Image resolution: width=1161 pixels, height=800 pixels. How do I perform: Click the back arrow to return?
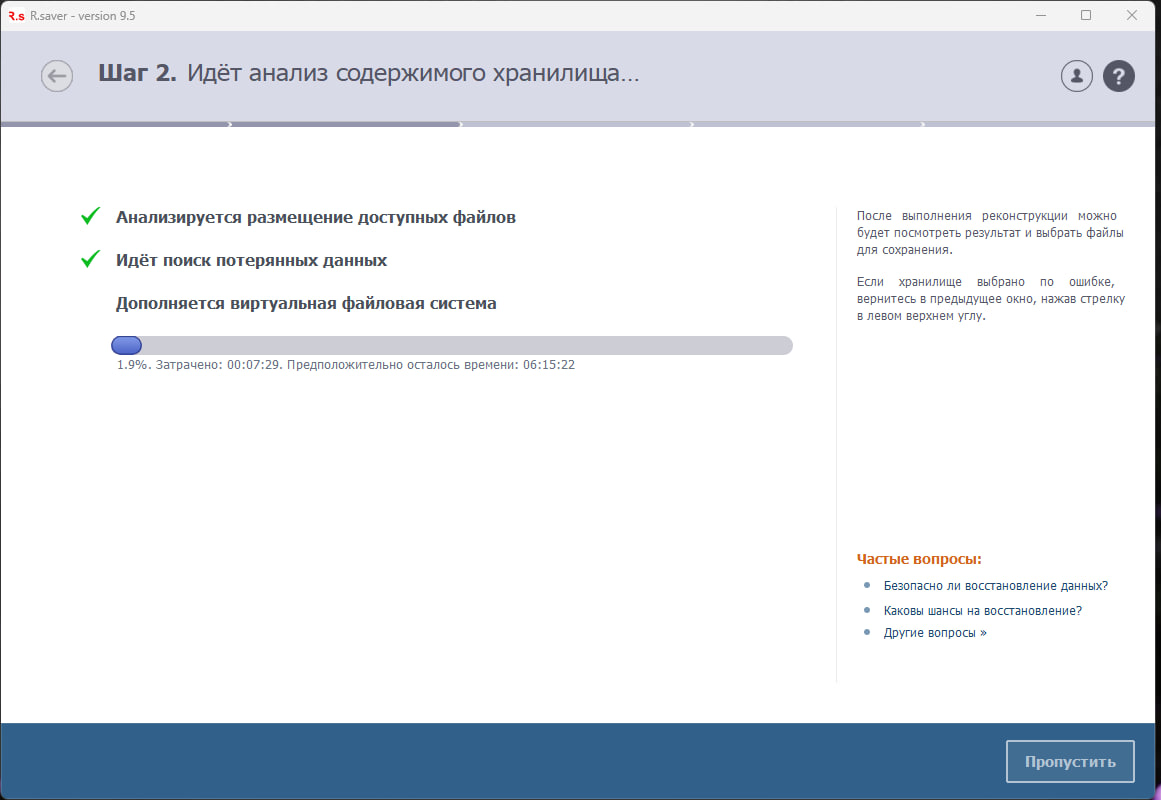(x=57, y=76)
